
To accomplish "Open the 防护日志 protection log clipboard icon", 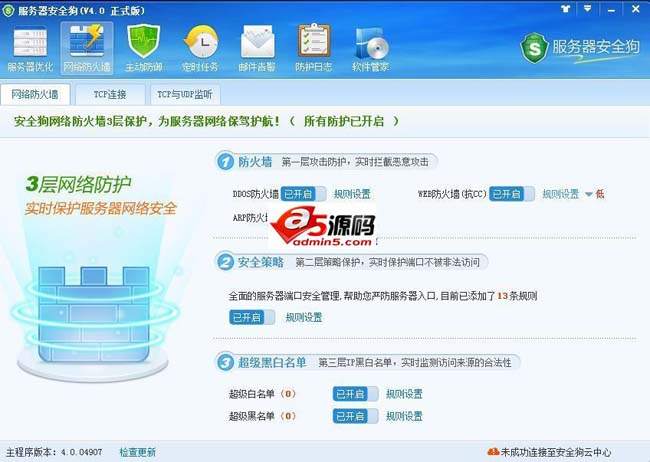I will coord(314,49).
